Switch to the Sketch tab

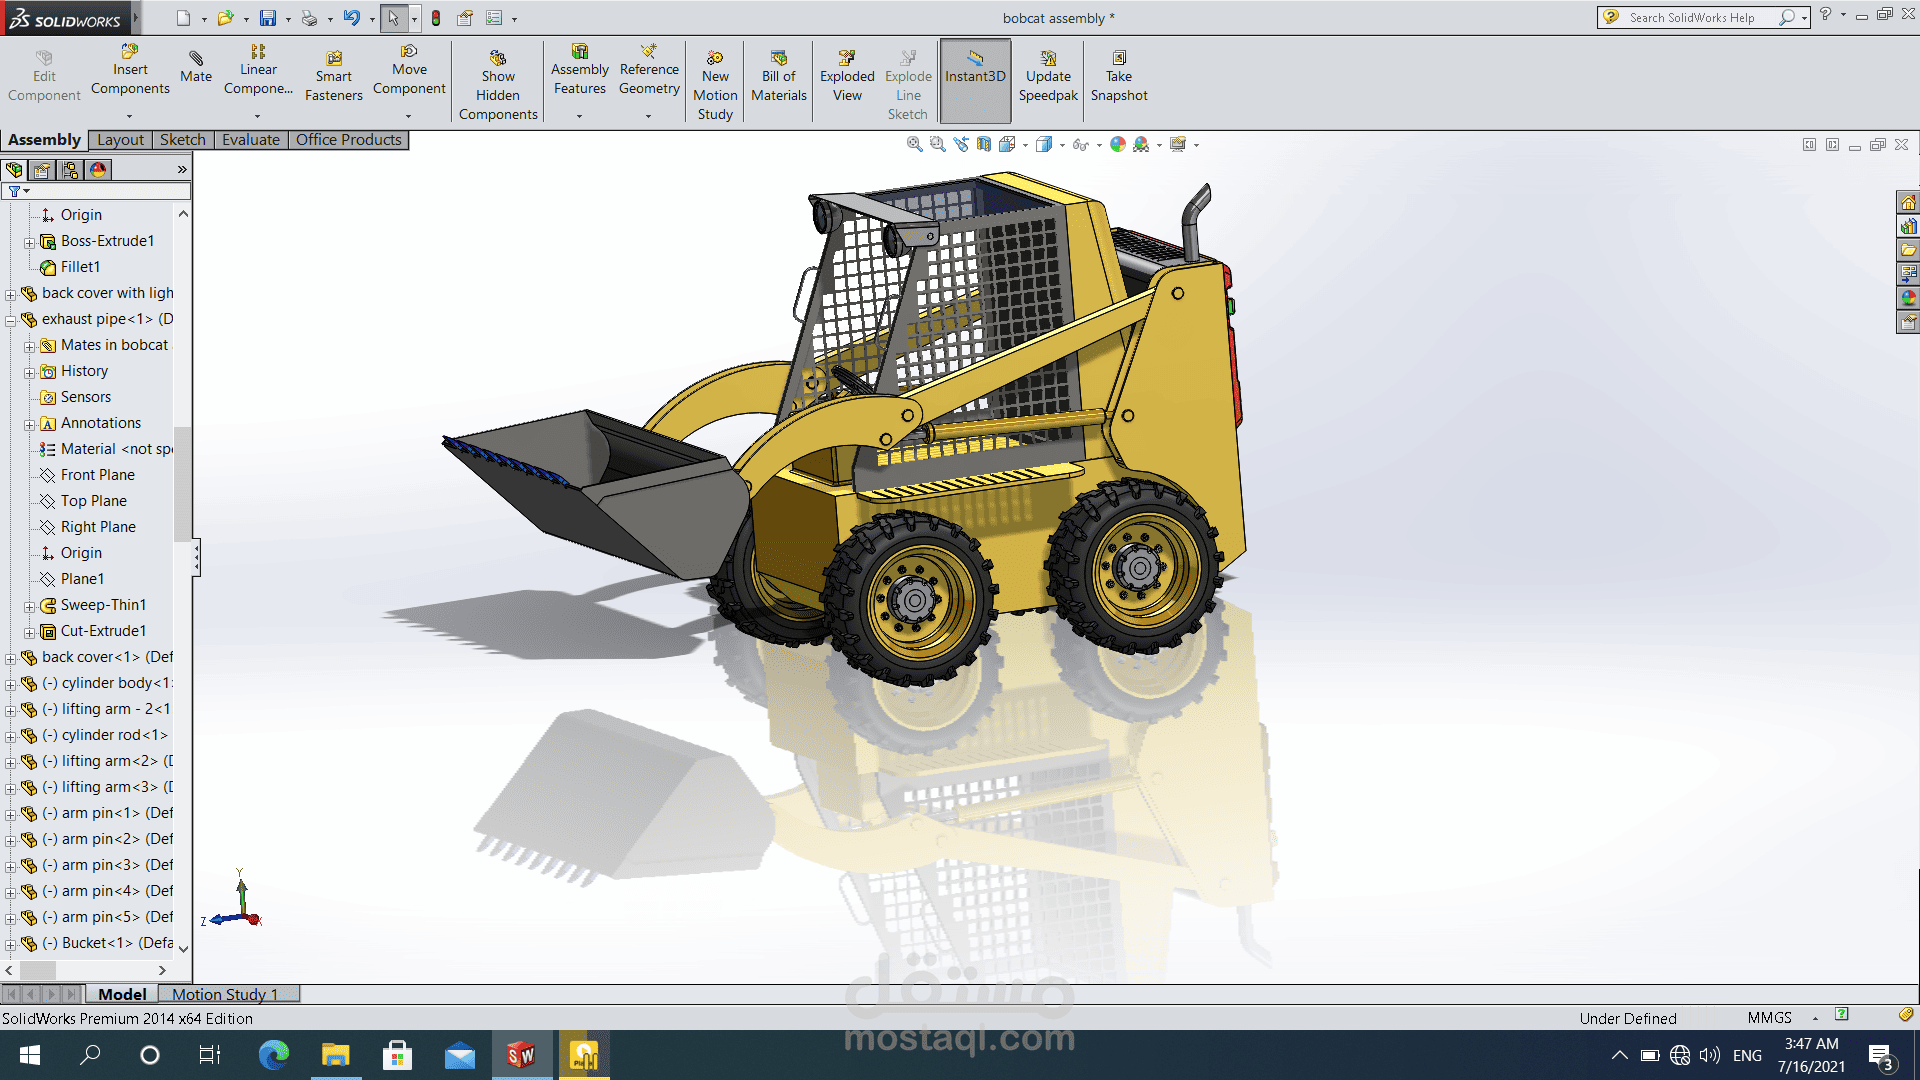pos(183,140)
